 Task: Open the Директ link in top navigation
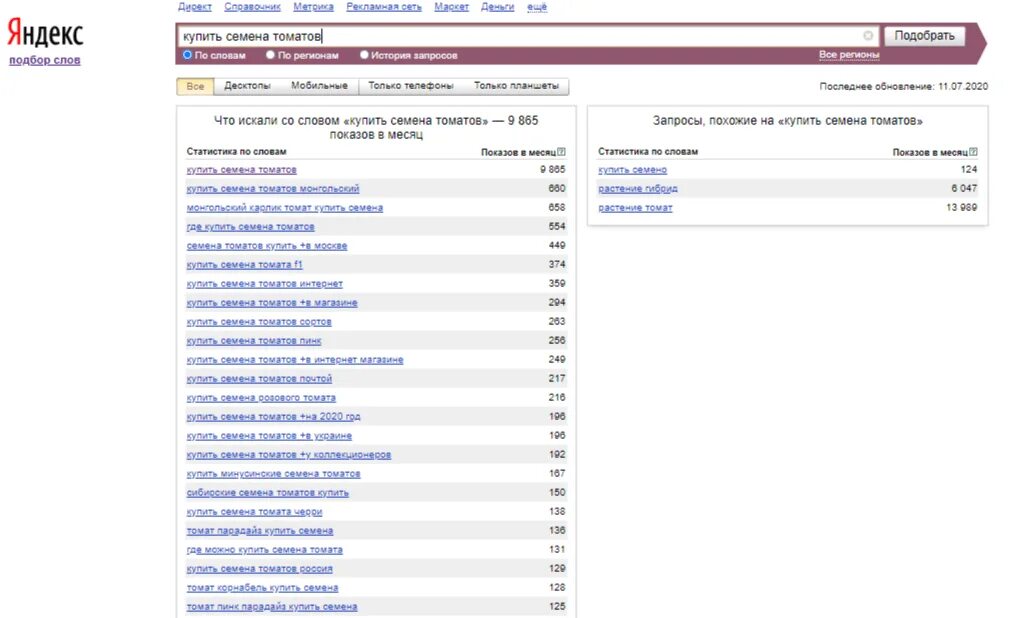195,7
